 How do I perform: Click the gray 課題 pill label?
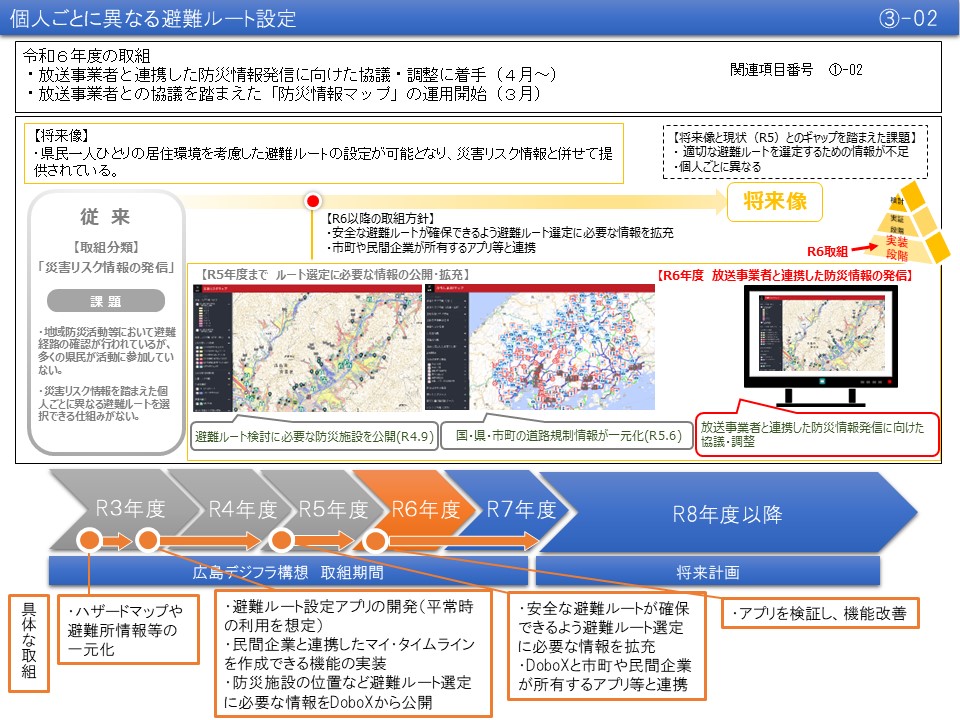(x=105, y=301)
